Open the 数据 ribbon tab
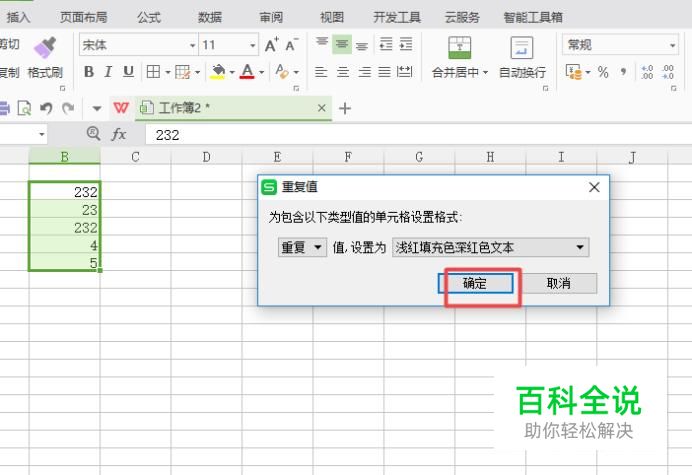 (x=210, y=17)
